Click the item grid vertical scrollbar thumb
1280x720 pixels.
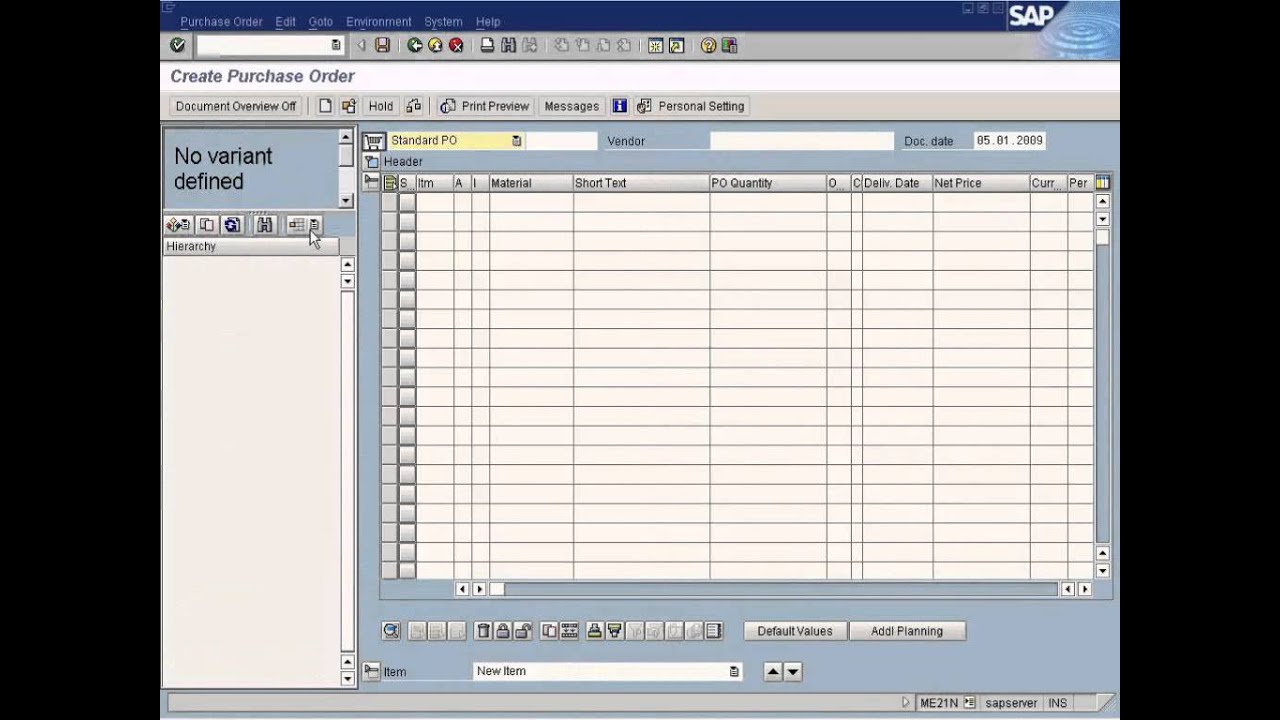[x=1102, y=237]
